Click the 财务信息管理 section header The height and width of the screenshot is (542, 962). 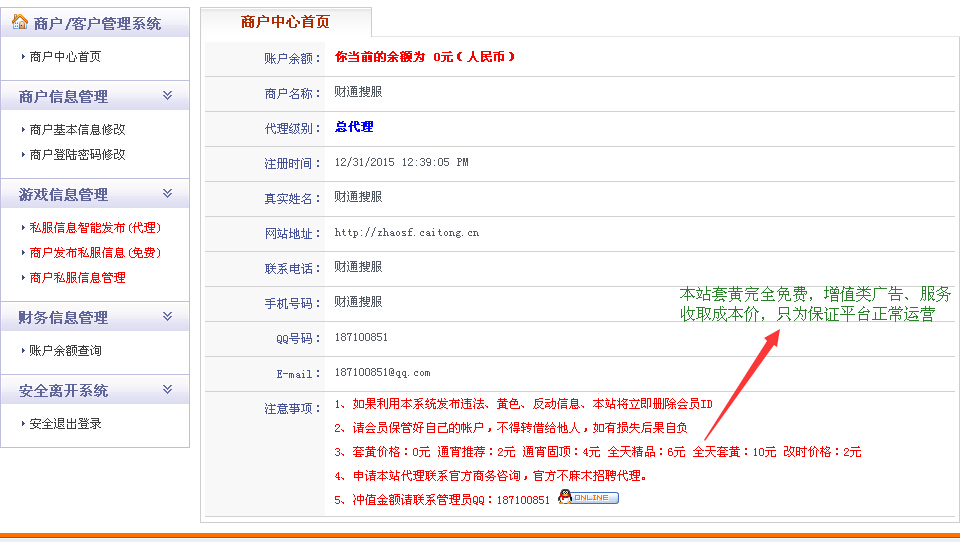pos(95,317)
